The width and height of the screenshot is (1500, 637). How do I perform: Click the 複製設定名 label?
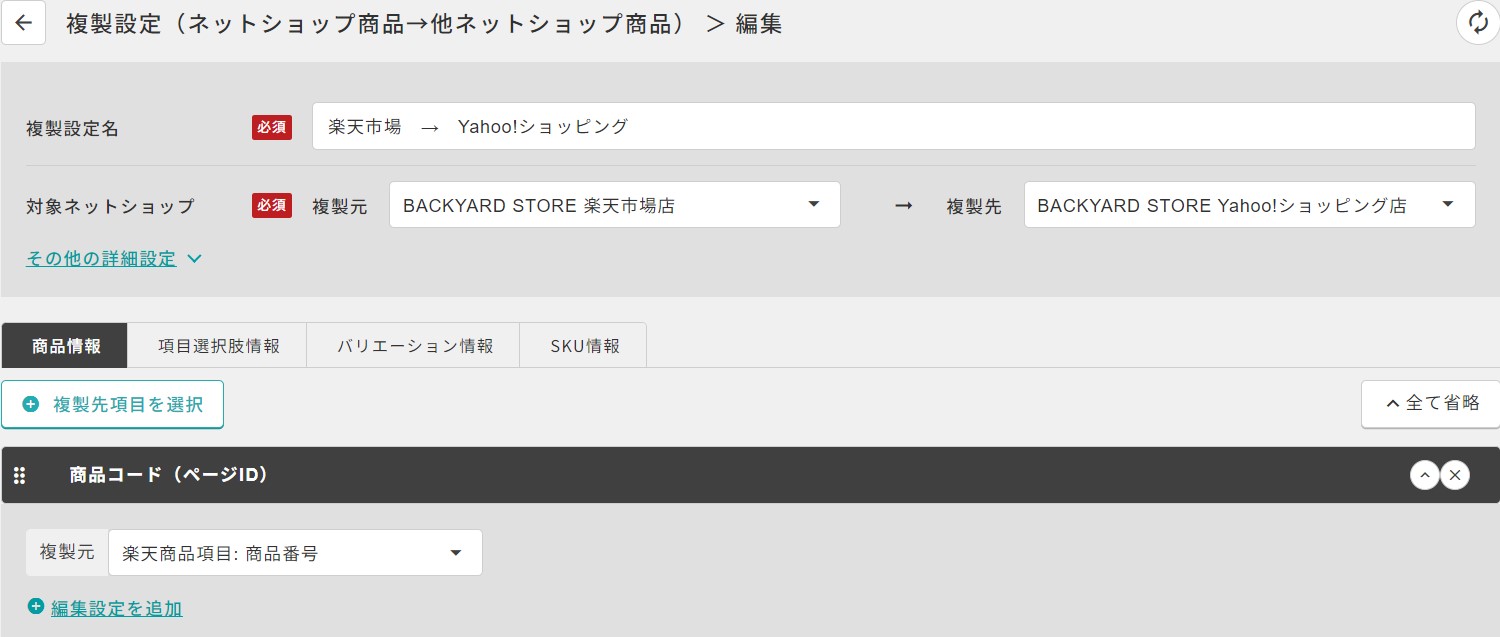[72, 129]
